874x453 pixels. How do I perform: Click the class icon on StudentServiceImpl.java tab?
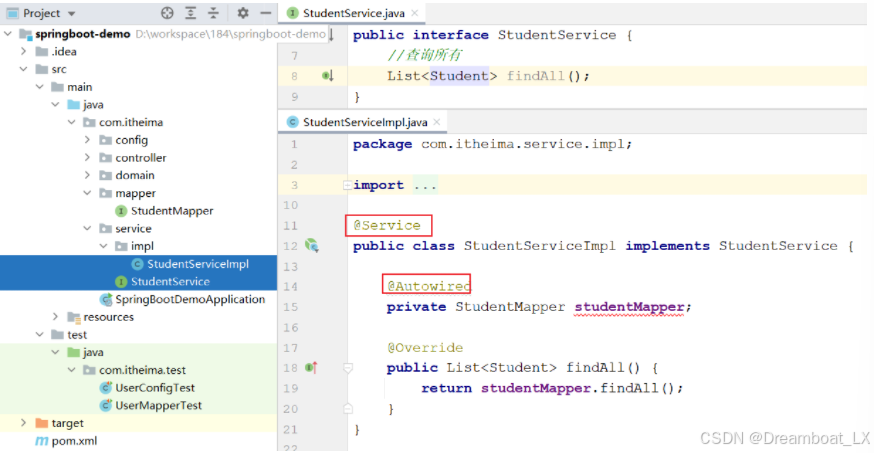tap(293, 122)
